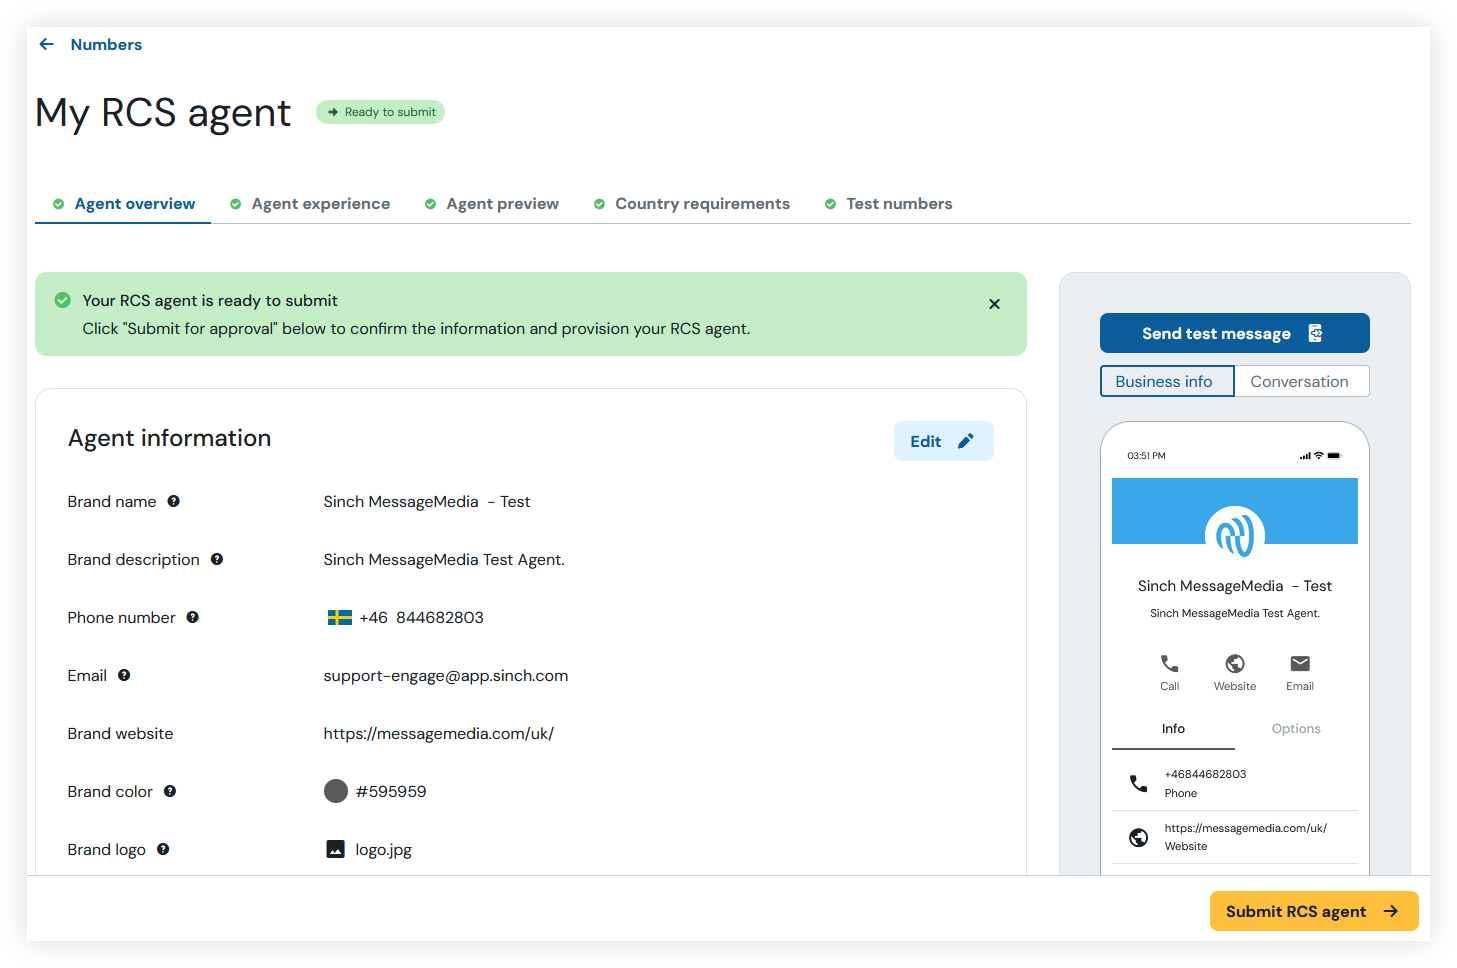The image size is (1457, 968).
Task: Click the check icon on Agent preview tab
Action: click(x=430, y=204)
